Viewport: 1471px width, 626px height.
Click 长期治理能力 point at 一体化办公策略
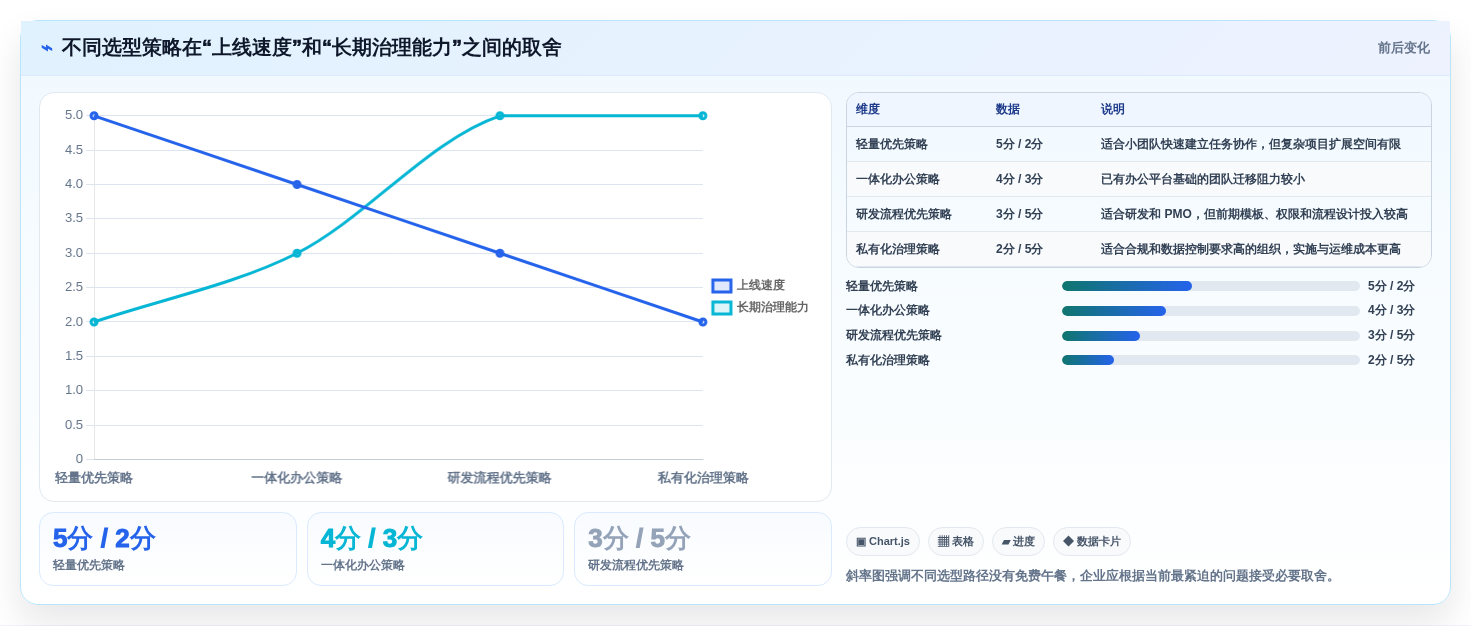tap(297, 253)
